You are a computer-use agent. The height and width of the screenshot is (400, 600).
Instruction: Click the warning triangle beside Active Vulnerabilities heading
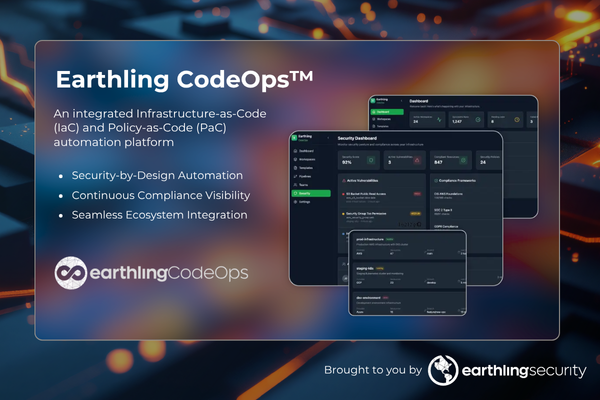coord(345,181)
